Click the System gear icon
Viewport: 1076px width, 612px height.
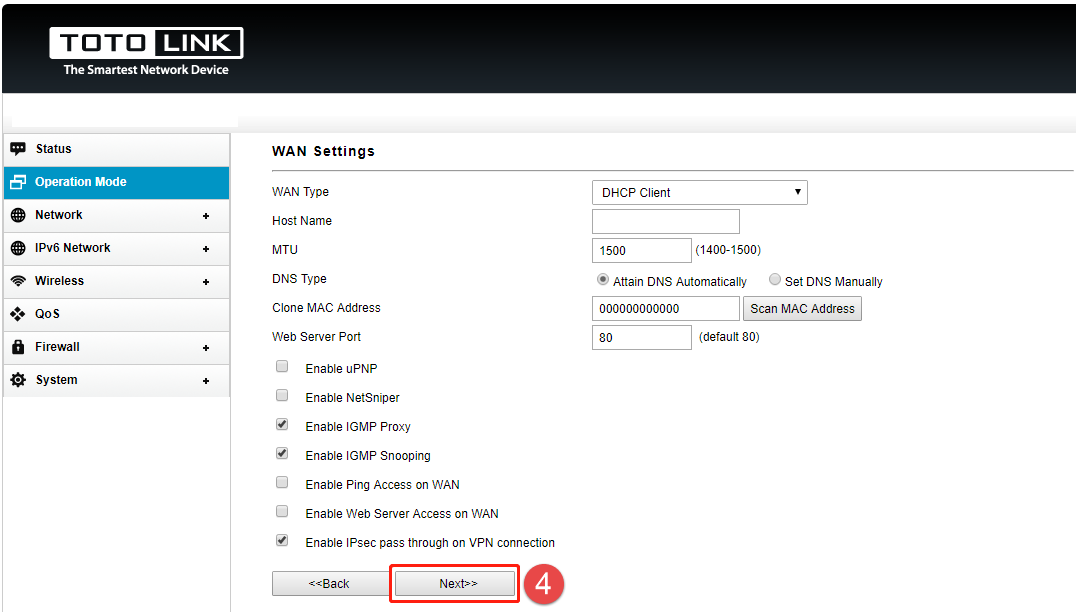pos(18,380)
